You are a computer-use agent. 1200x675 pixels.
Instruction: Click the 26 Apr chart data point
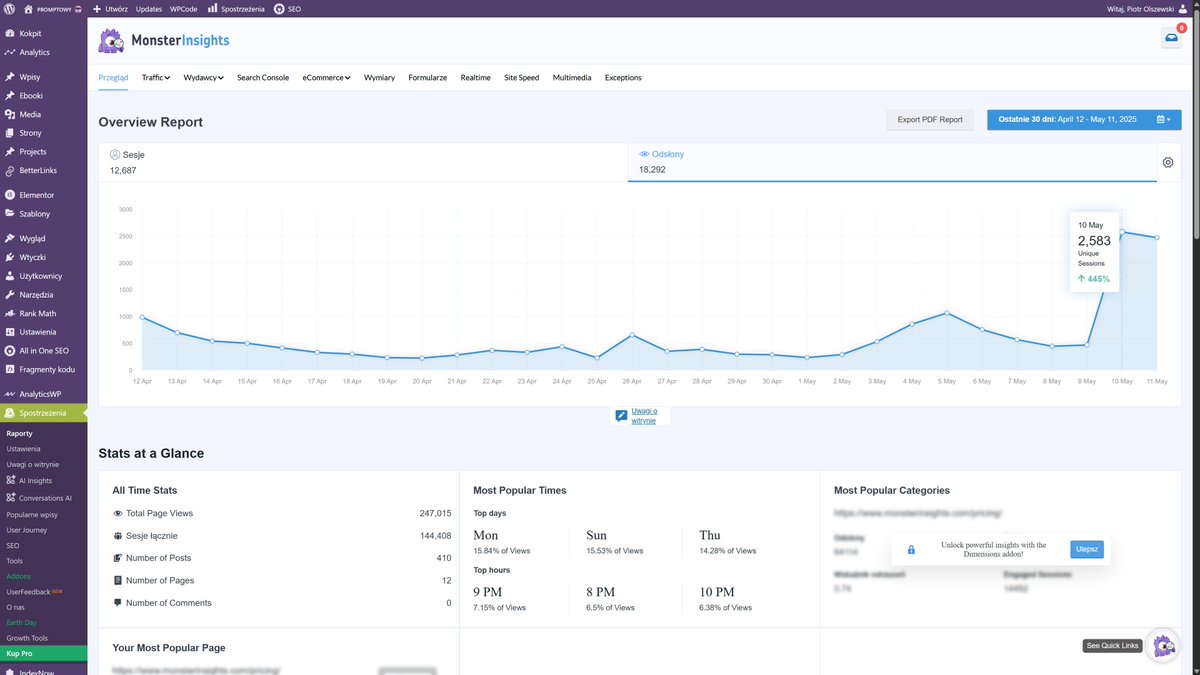pos(632,335)
